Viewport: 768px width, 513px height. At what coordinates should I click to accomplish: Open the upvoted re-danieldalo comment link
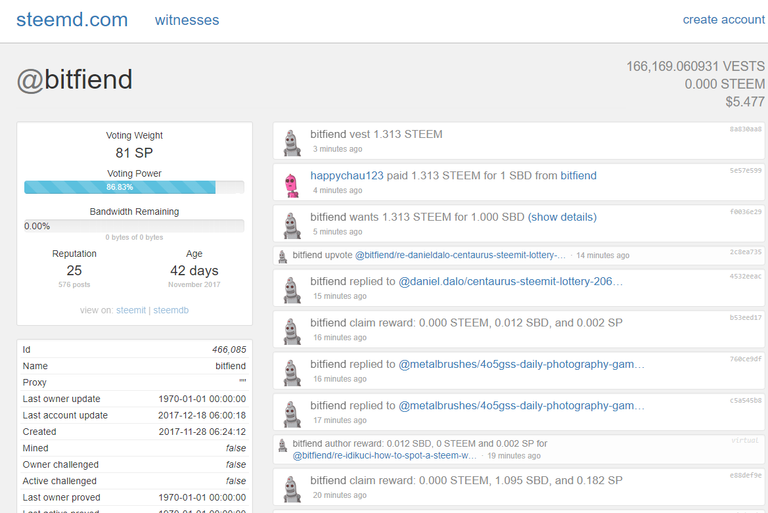tap(460, 256)
